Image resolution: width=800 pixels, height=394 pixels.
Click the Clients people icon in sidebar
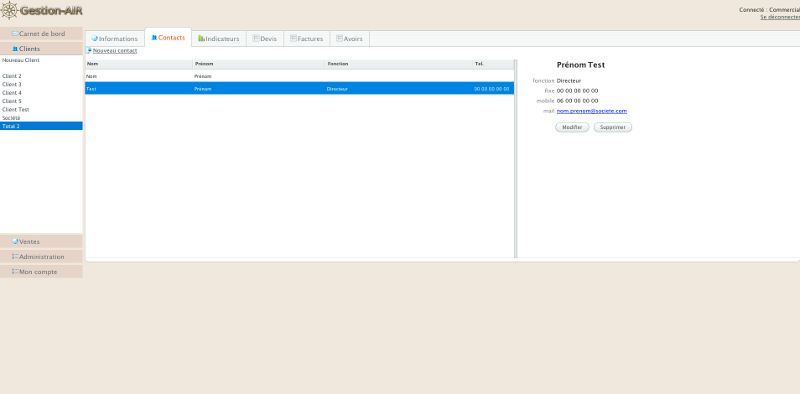15,49
